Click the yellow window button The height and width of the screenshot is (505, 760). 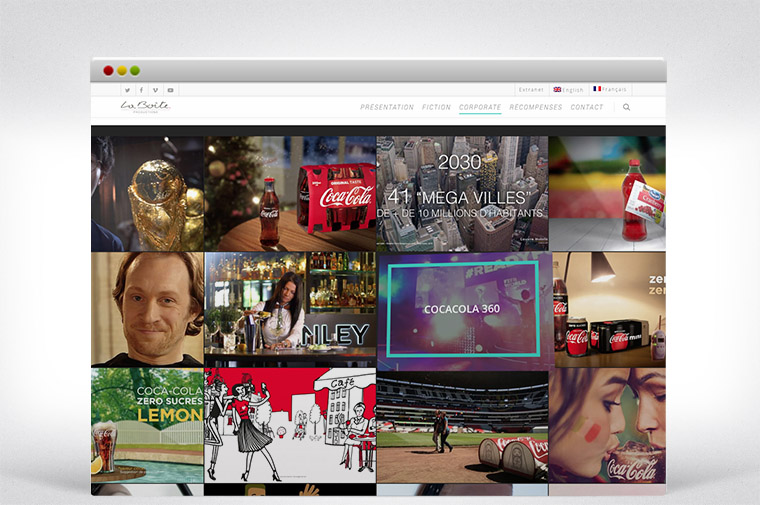point(122,71)
